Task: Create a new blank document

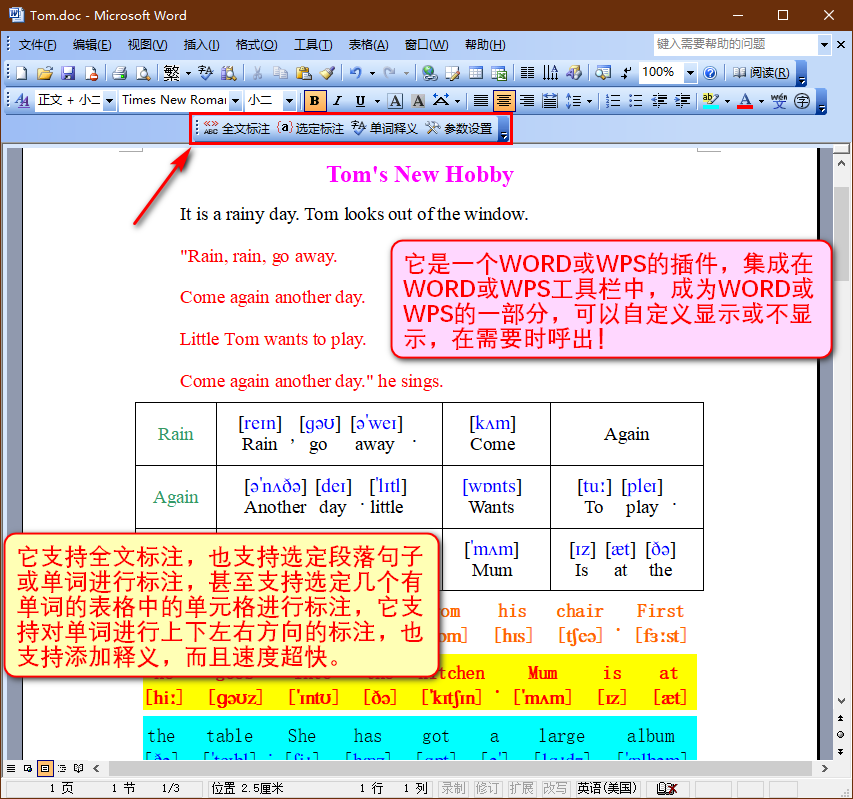Action: point(22,73)
